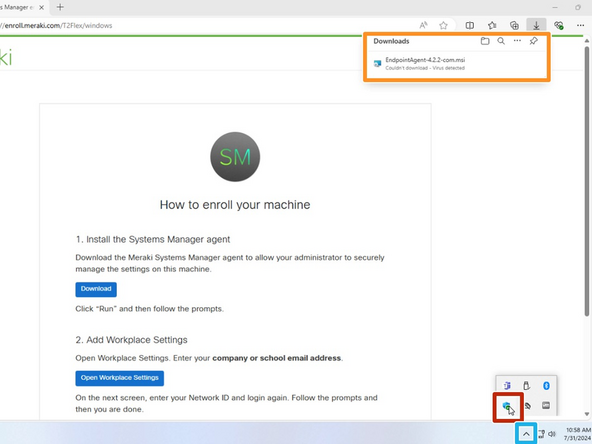Click EndpointAgent-4.2.2-com.msi download entry

456,63
